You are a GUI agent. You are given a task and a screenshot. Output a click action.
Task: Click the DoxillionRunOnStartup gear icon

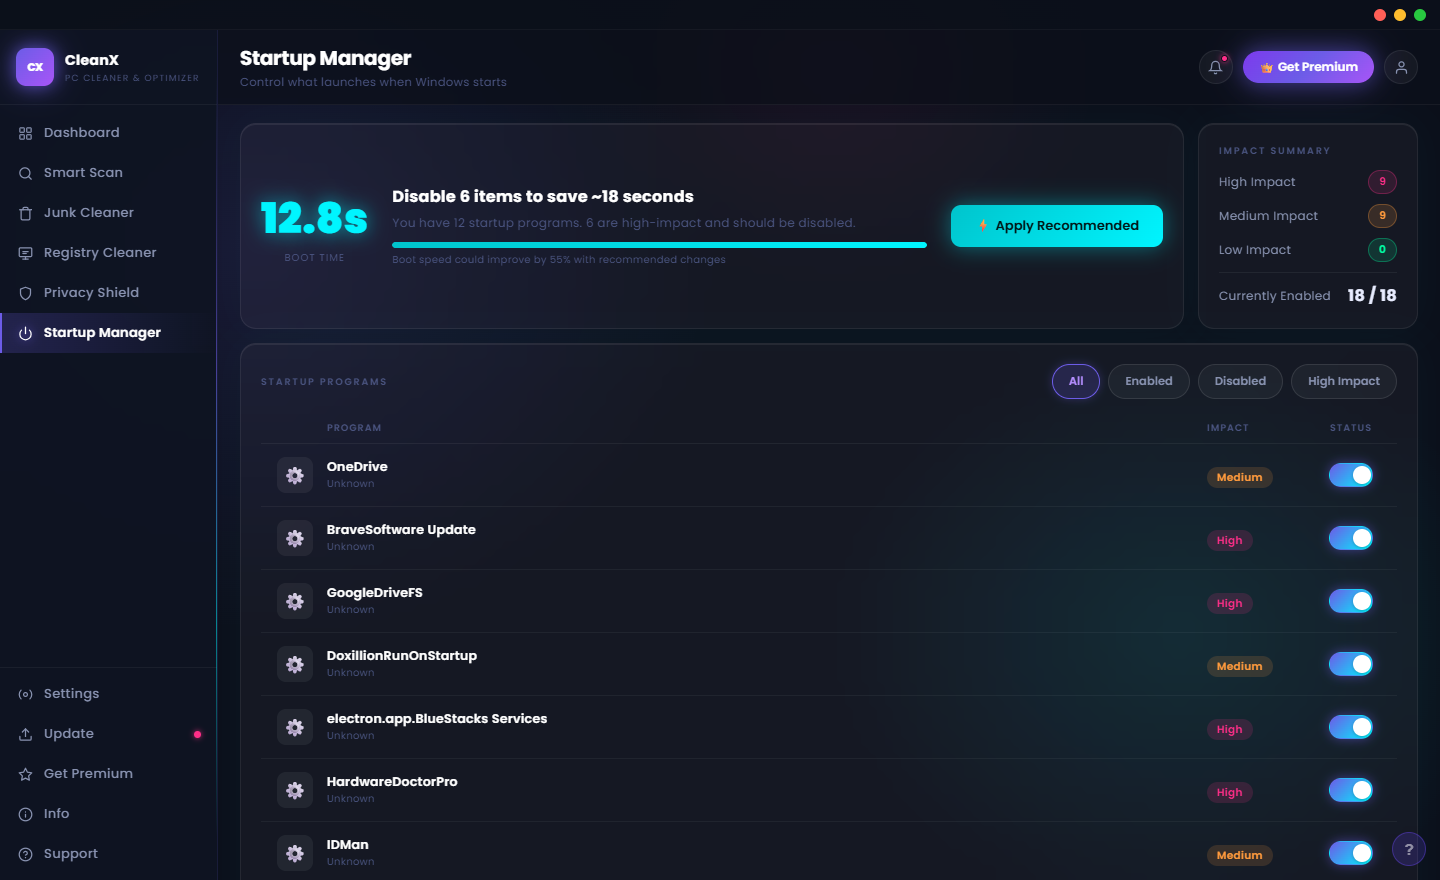tap(295, 664)
